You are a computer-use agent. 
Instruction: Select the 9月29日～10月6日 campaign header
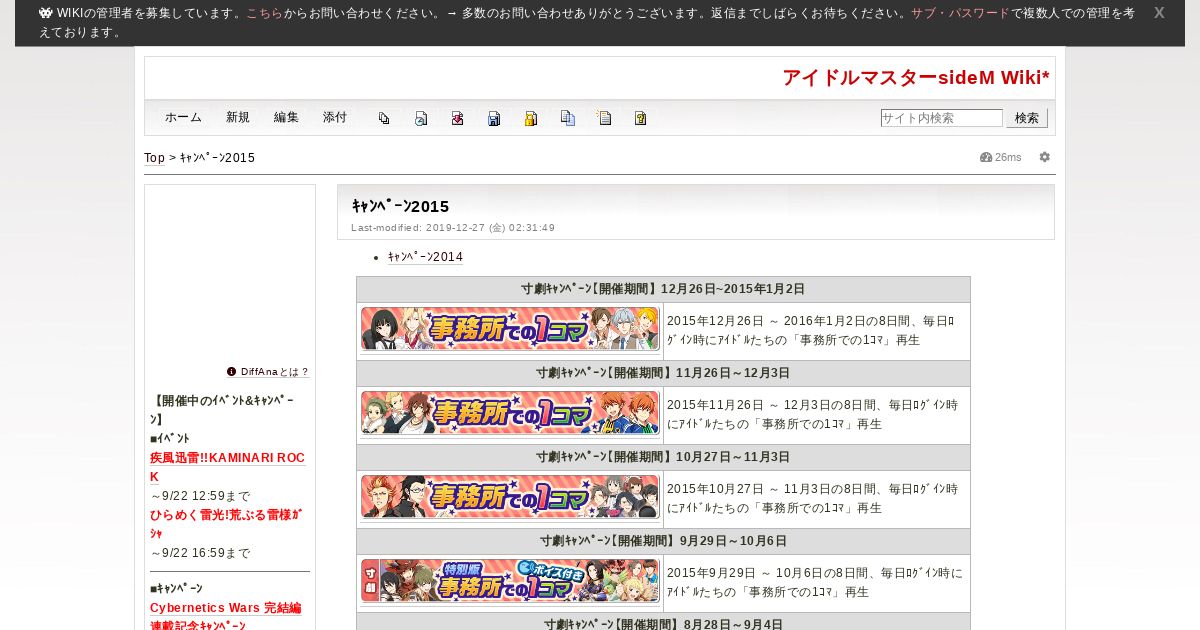click(663, 541)
